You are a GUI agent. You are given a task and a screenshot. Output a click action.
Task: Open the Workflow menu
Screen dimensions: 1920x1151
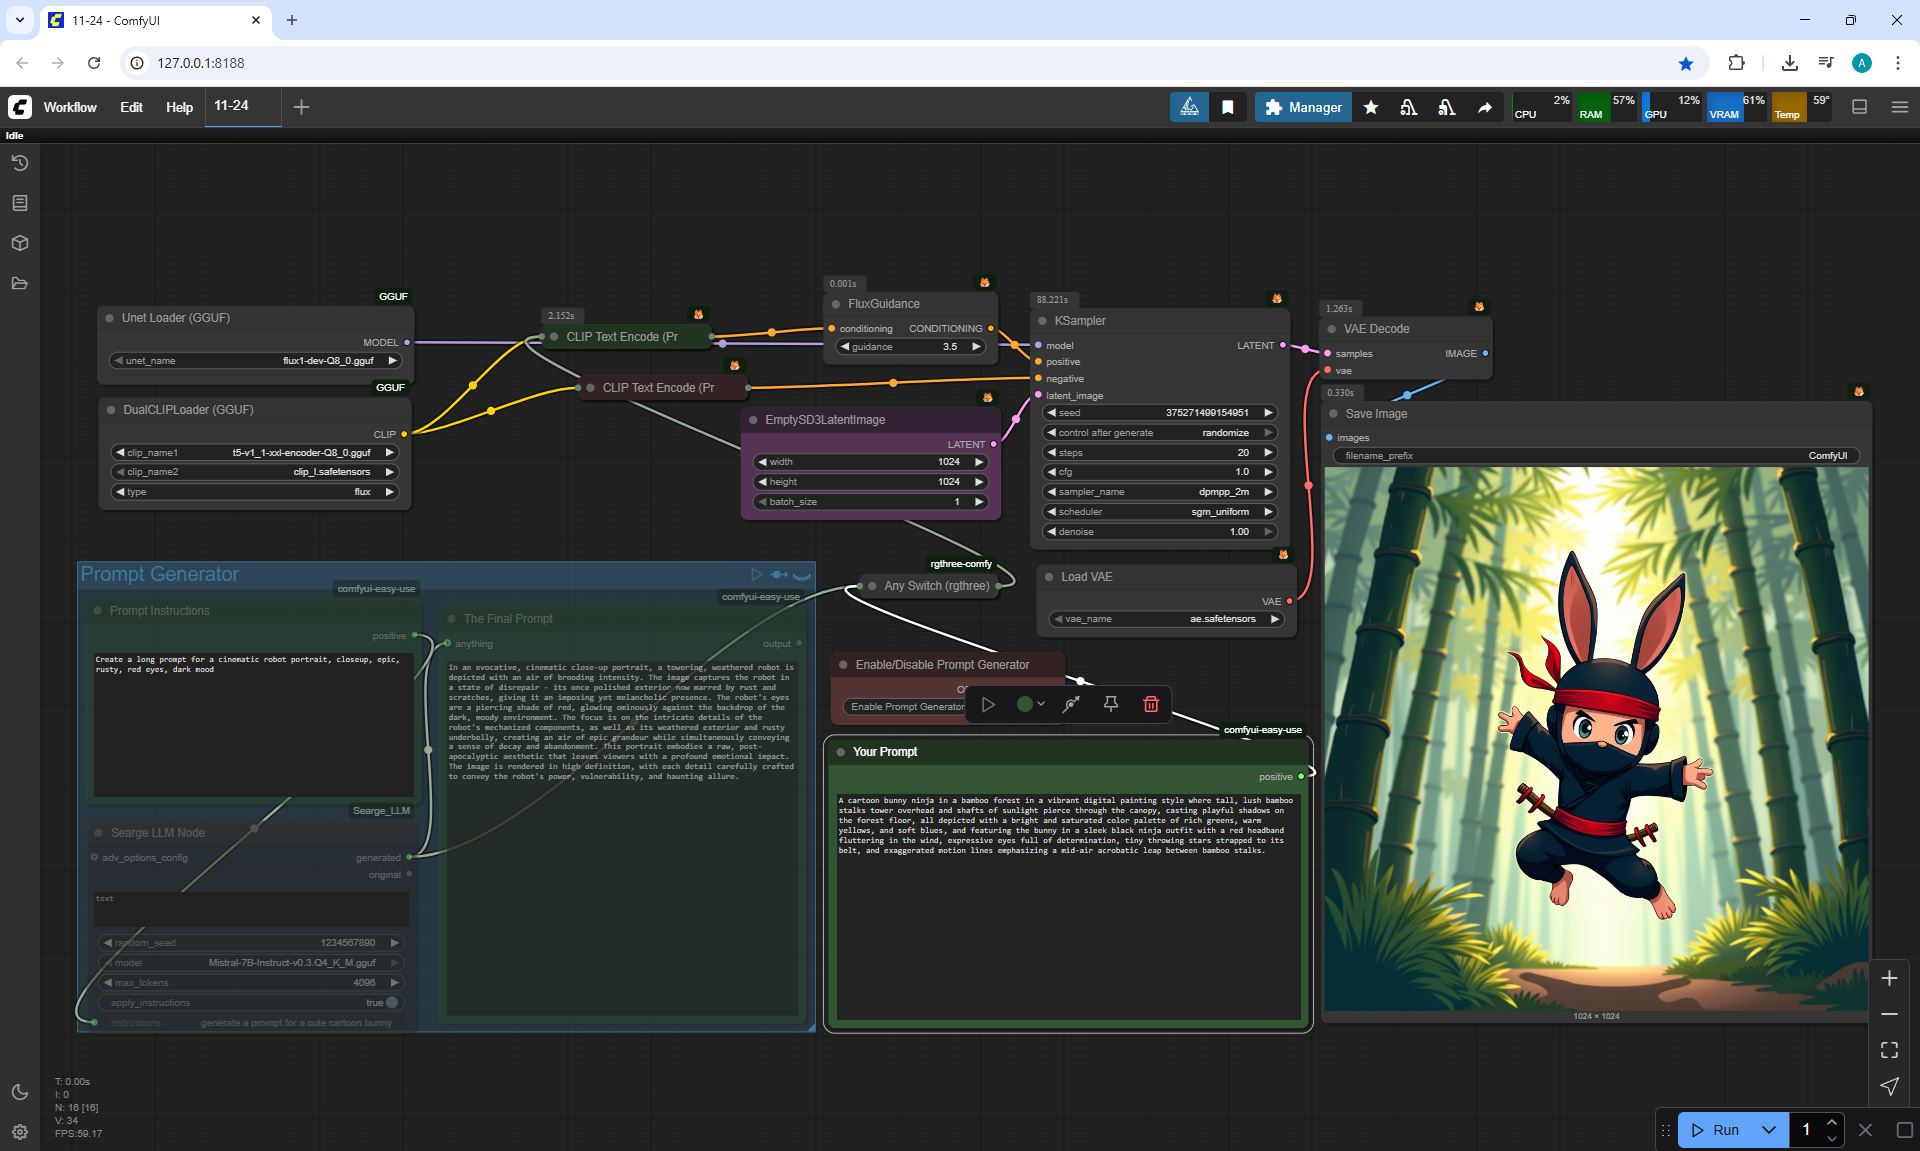pyautogui.click(x=70, y=107)
